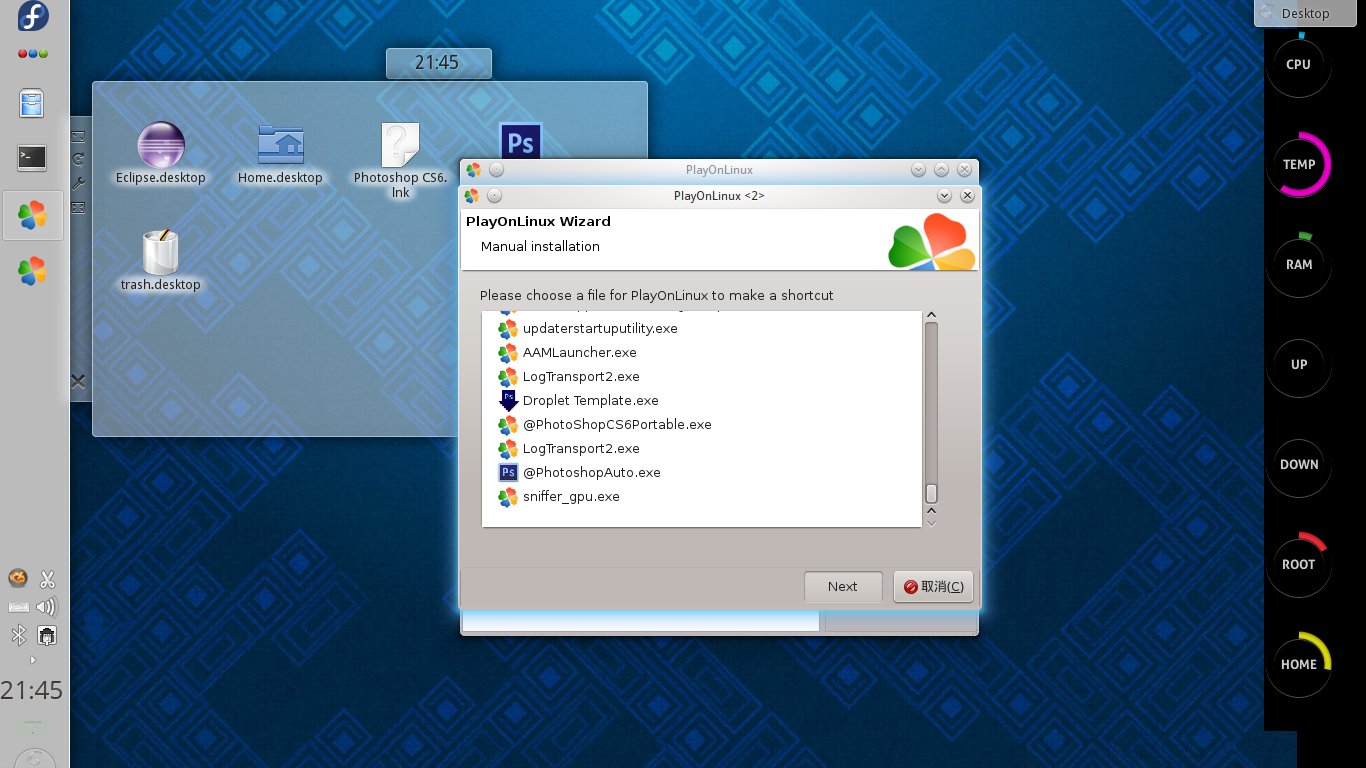Open the file manager from the panel
The height and width of the screenshot is (768, 1366).
(33, 104)
